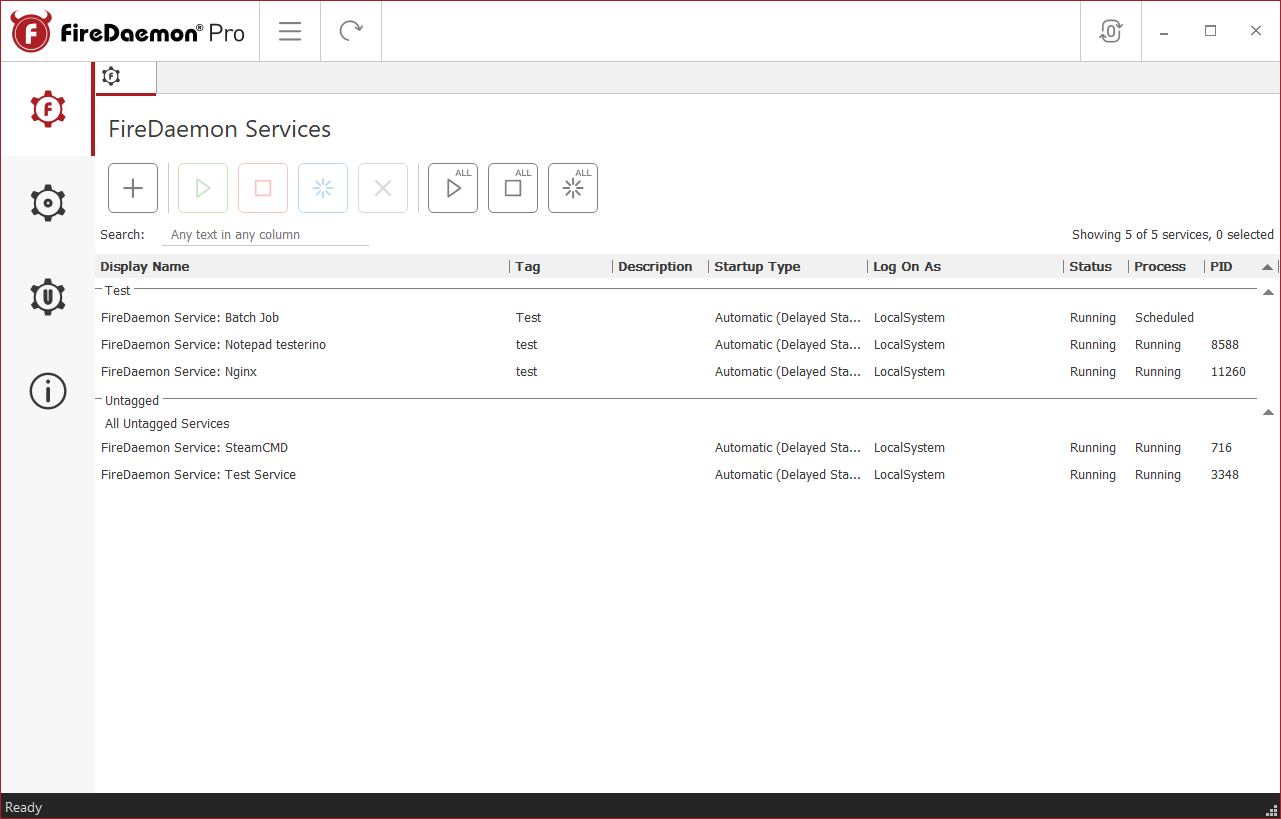Click the Tag cell of the Batch Job row
This screenshot has width=1281, height=819.
pyautogui.click(x=528, y=318)
